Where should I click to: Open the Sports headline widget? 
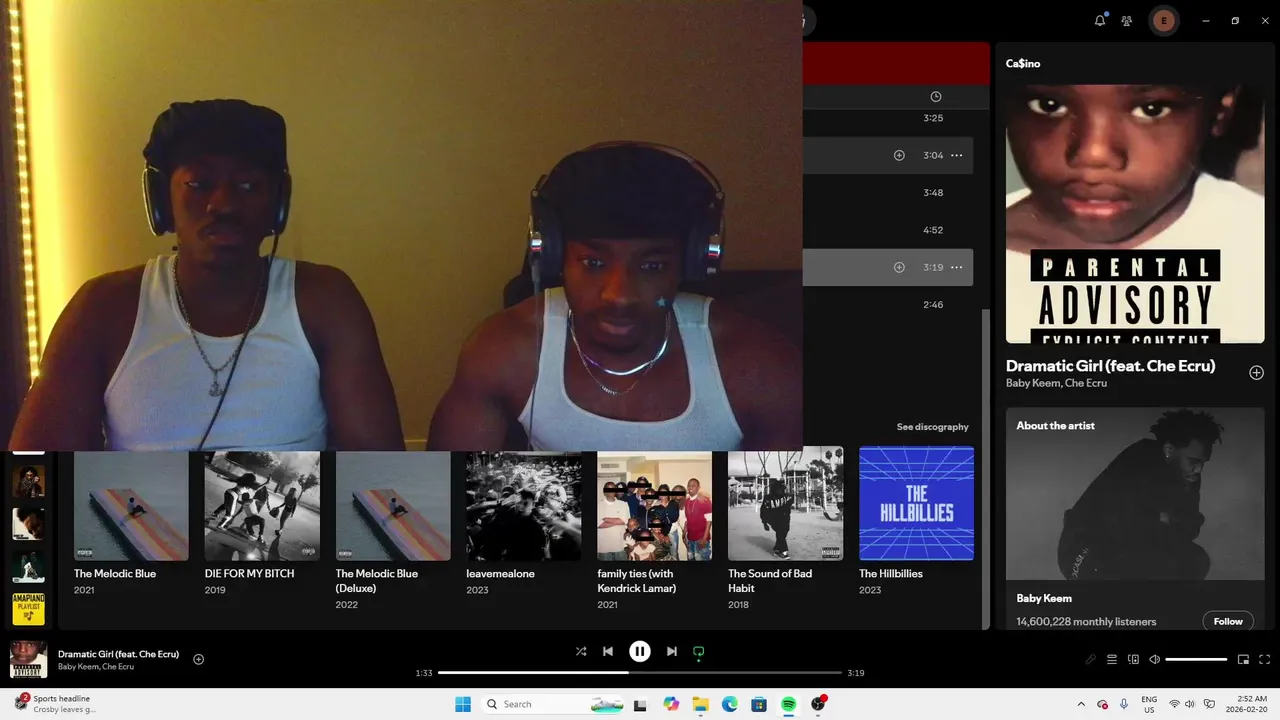(55, 704)
